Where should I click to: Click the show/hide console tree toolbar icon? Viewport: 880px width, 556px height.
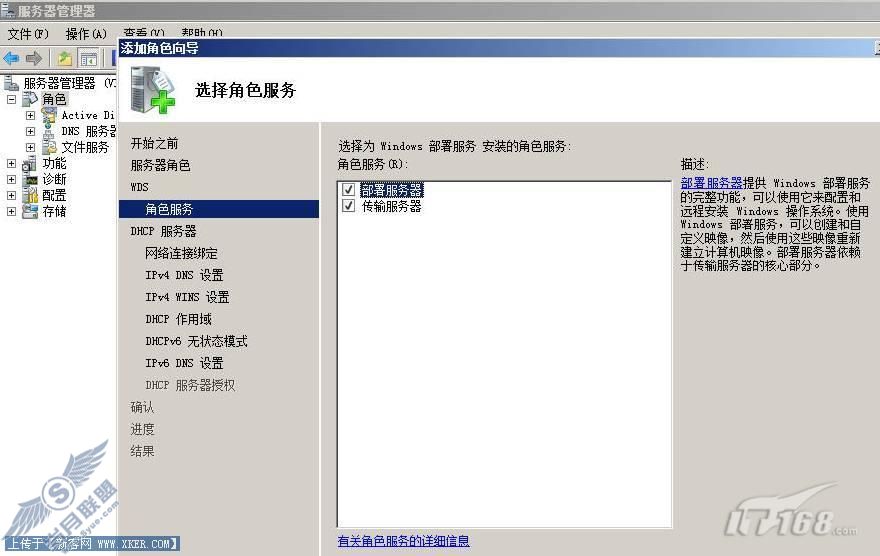tap(88, 58)
